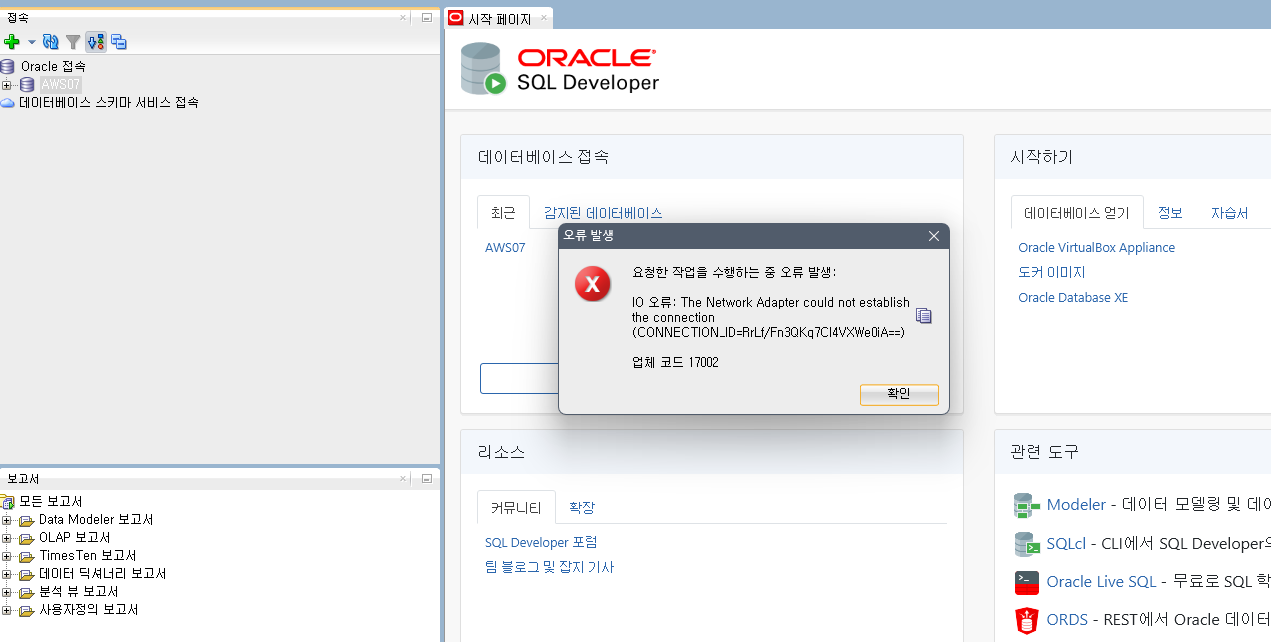Click the Oracle Live SQL terminal icon
Viewport: 1271px width, 642px height.
click(1027, 581)
